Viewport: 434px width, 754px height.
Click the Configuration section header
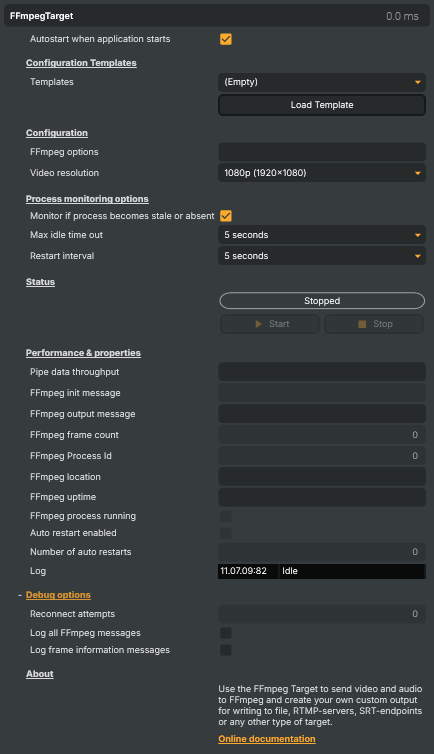click(x=57, y=133)
